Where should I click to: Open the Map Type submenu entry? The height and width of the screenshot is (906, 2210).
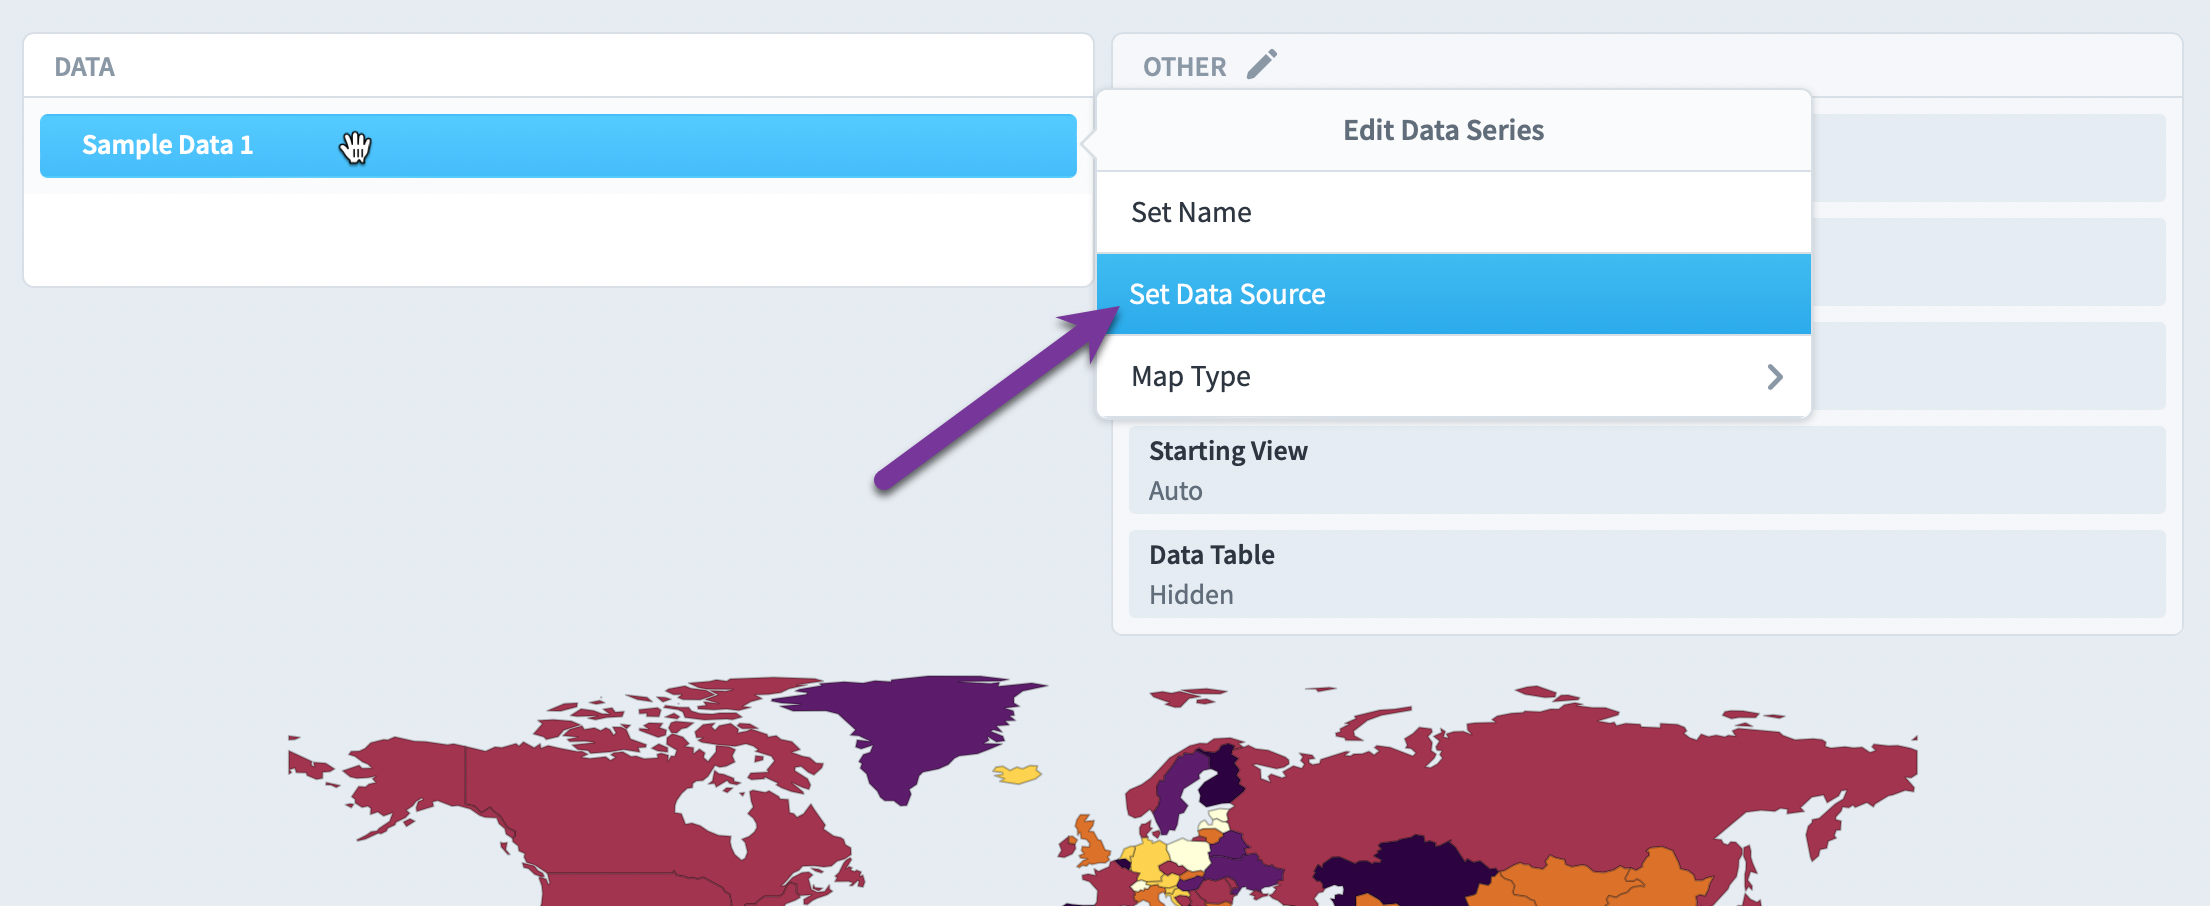pyautogui.click(x=1453, y=376)
